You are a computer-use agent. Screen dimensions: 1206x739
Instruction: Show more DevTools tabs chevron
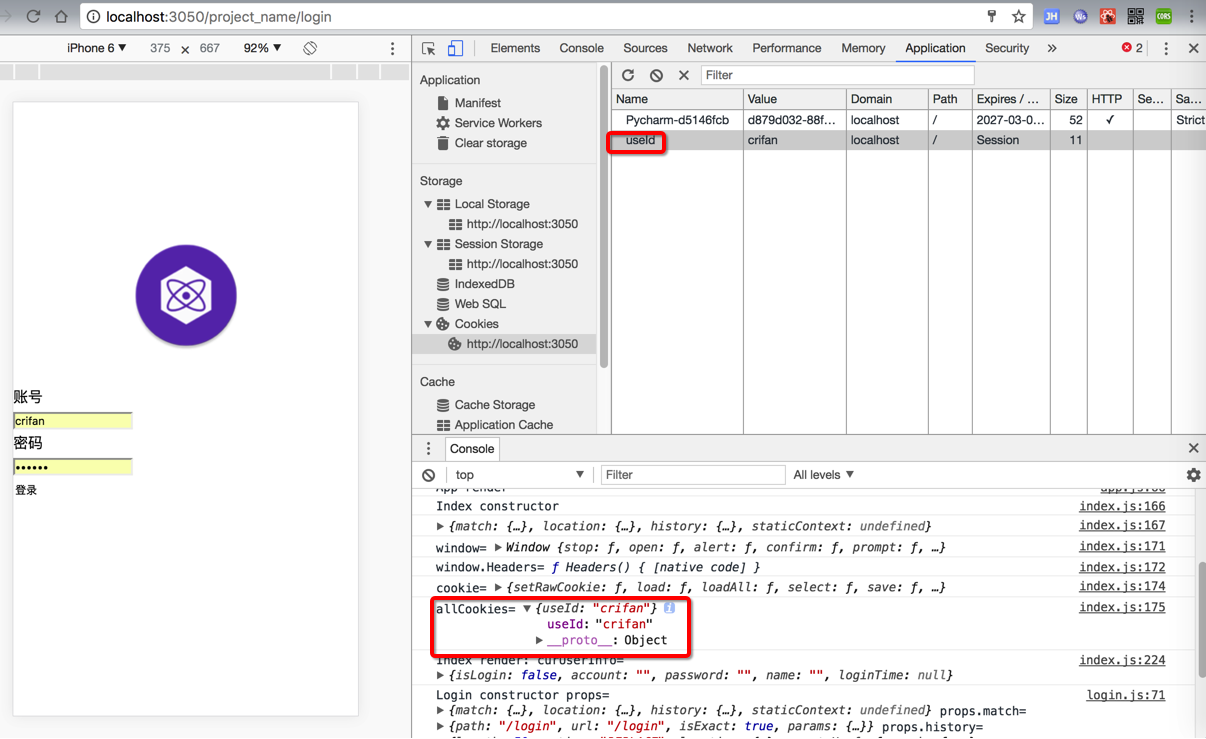click(1052, 48)
